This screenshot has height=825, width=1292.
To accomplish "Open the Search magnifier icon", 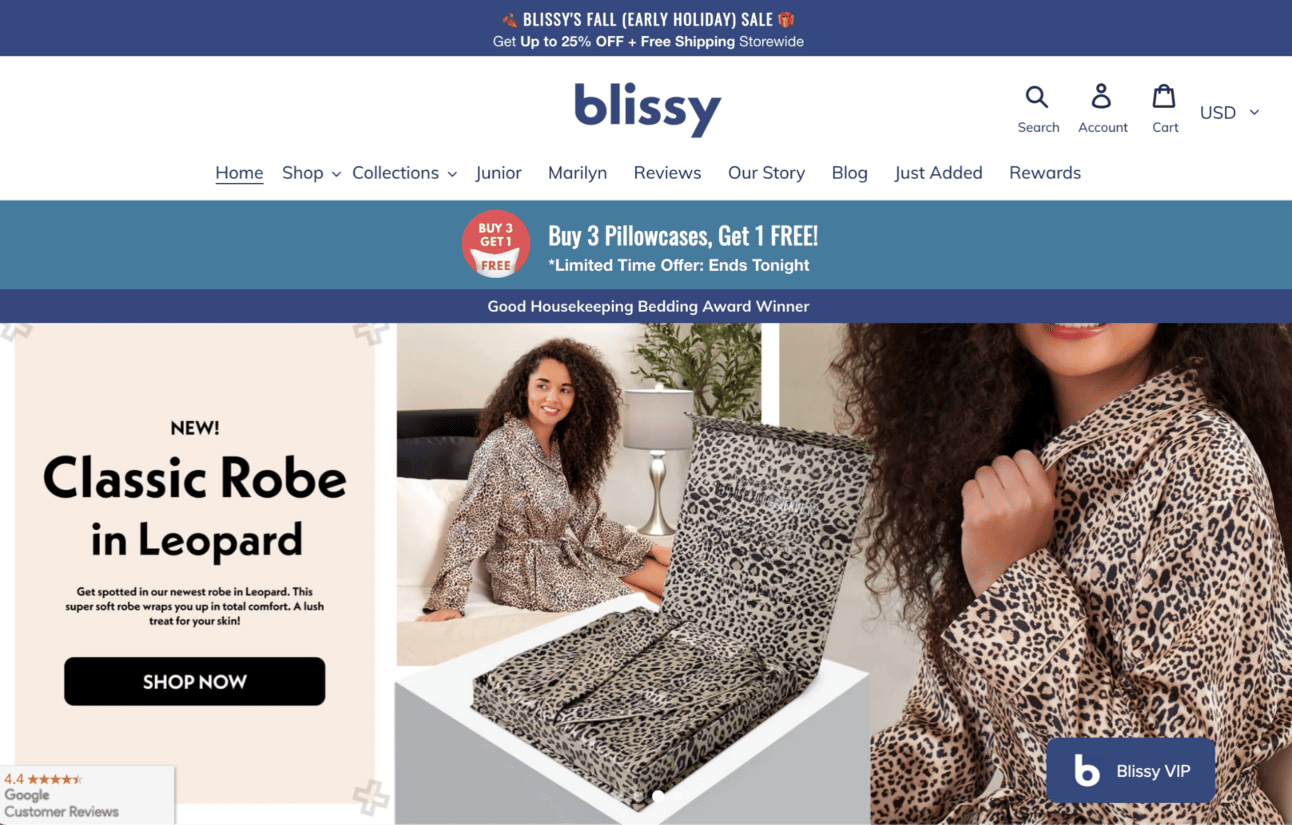I will tap(1037, 97).
